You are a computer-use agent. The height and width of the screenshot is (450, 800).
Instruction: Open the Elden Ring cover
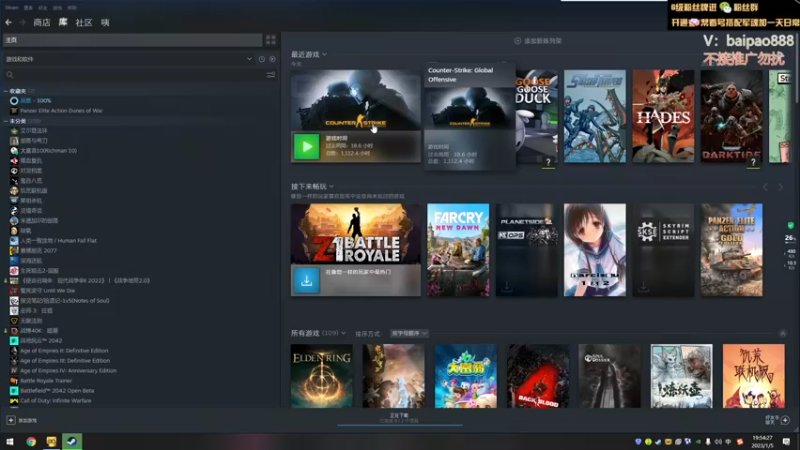point(321,376)
